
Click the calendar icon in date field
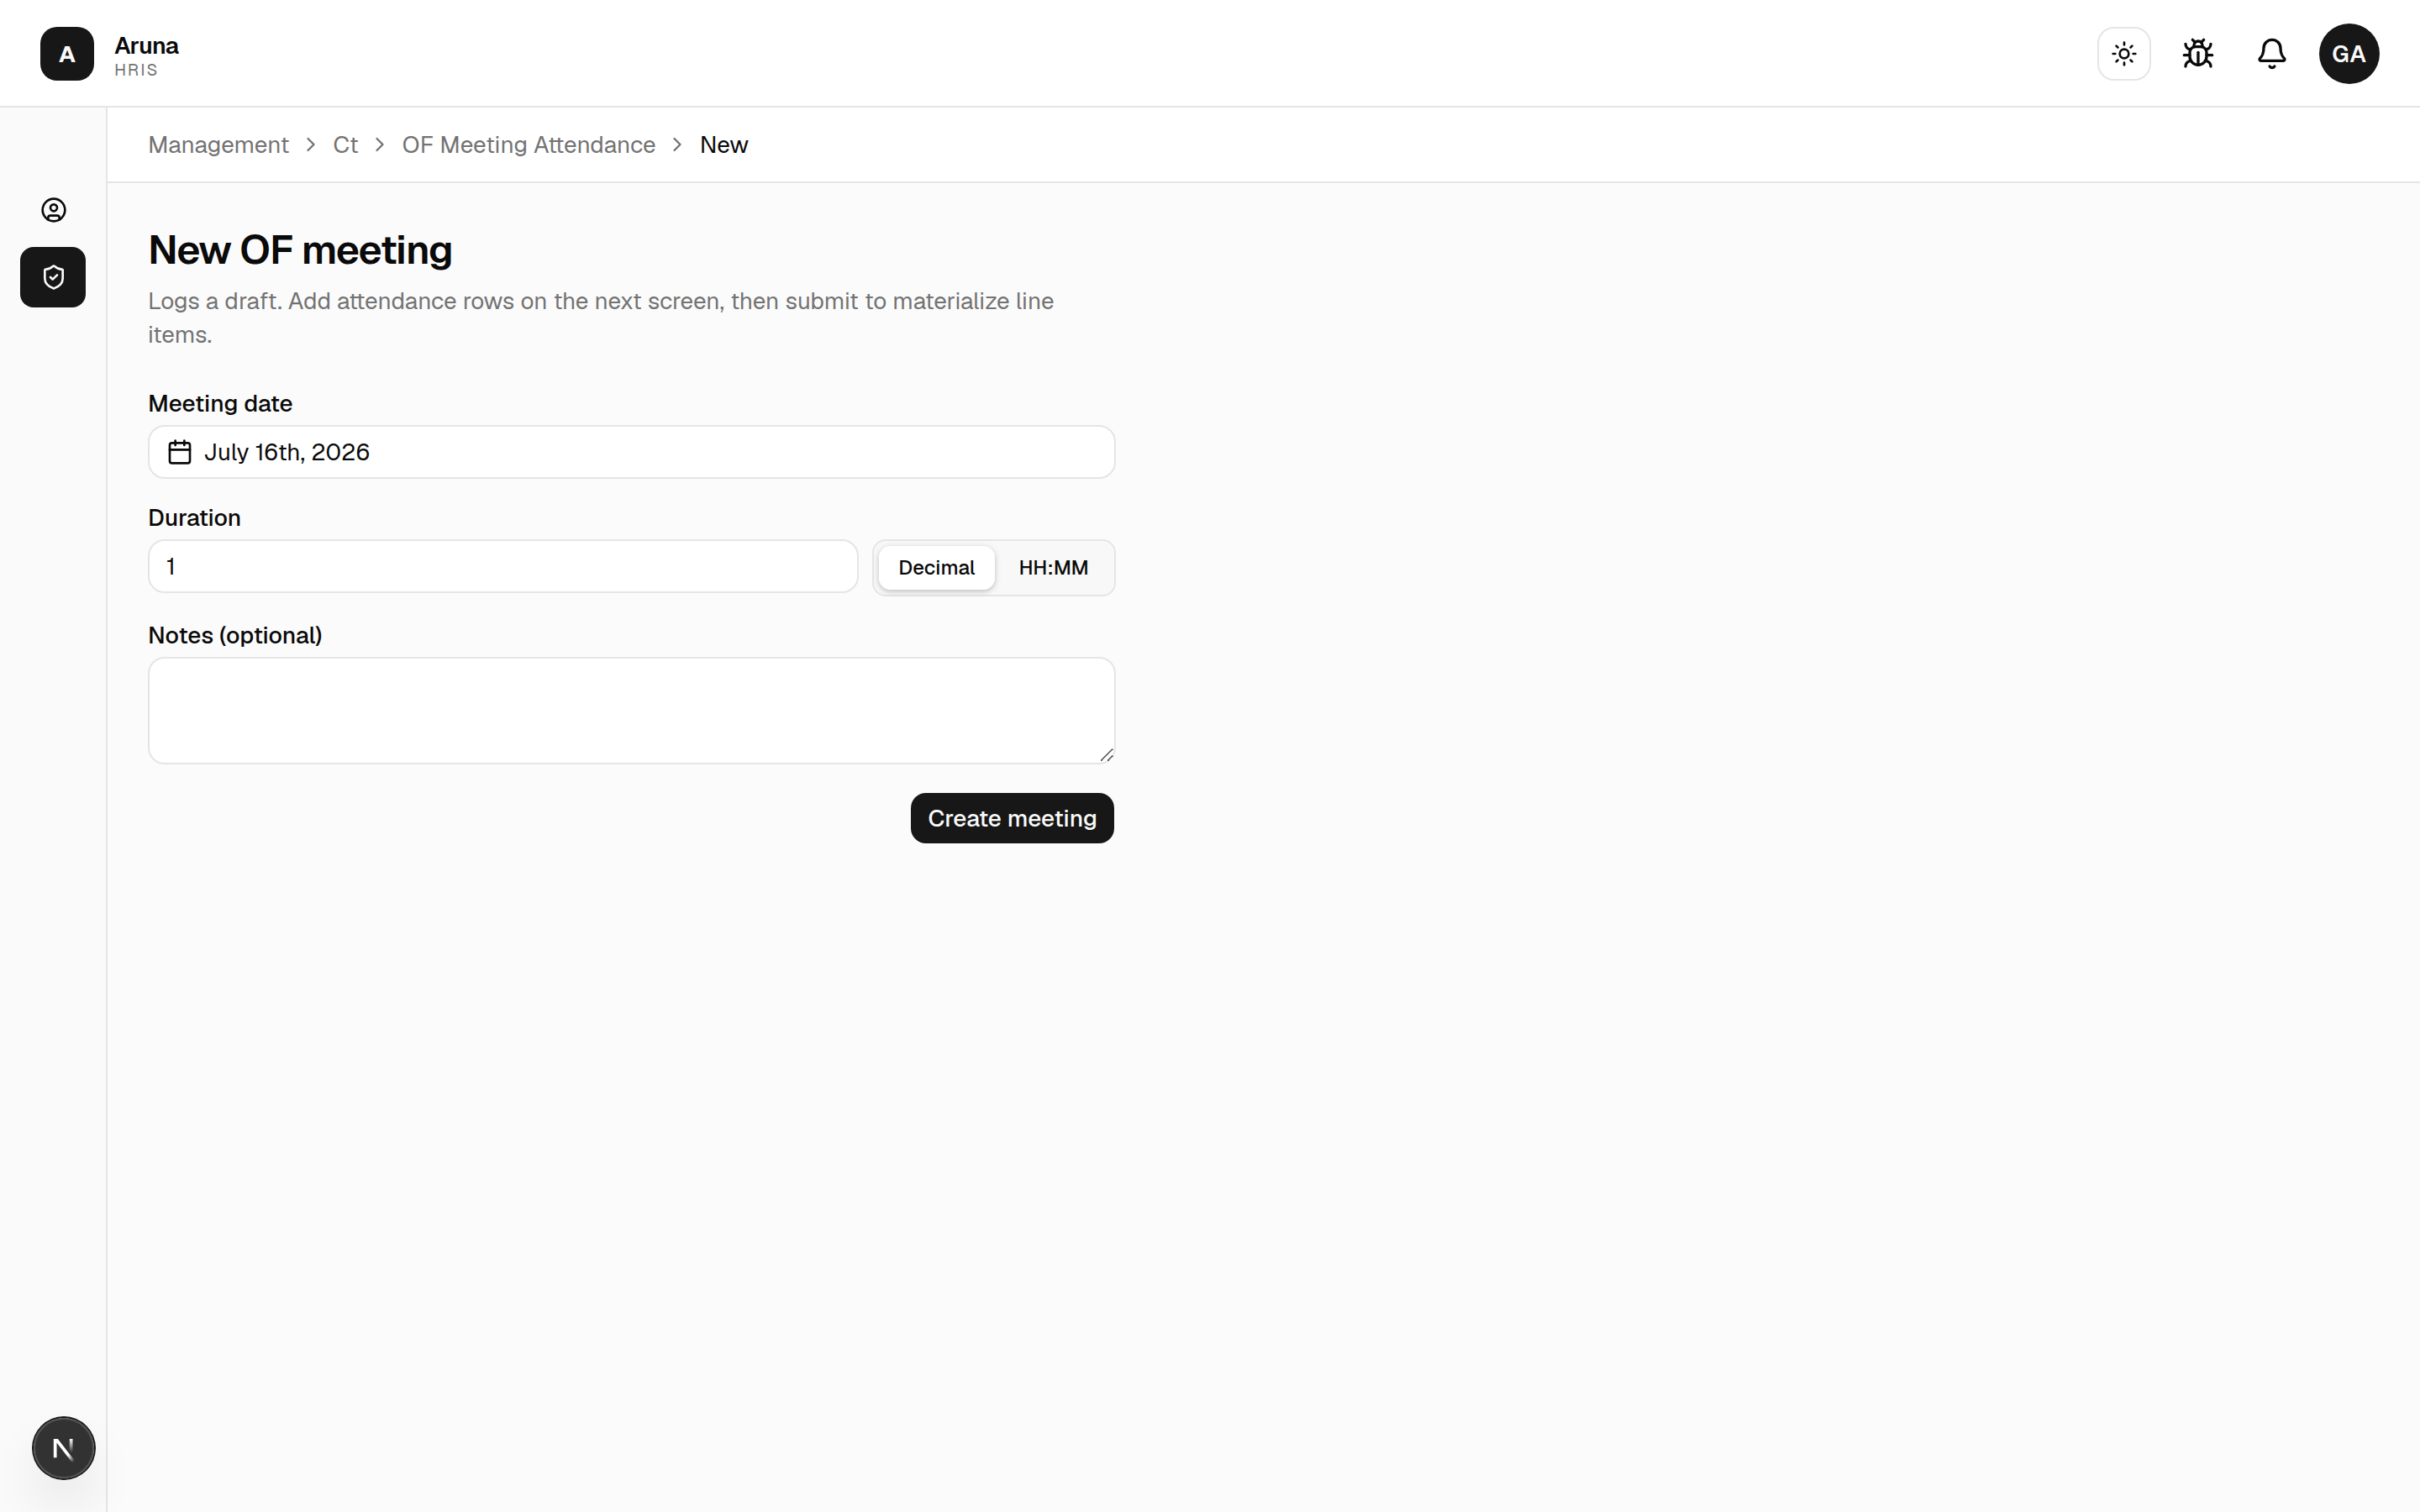(180, 452)
